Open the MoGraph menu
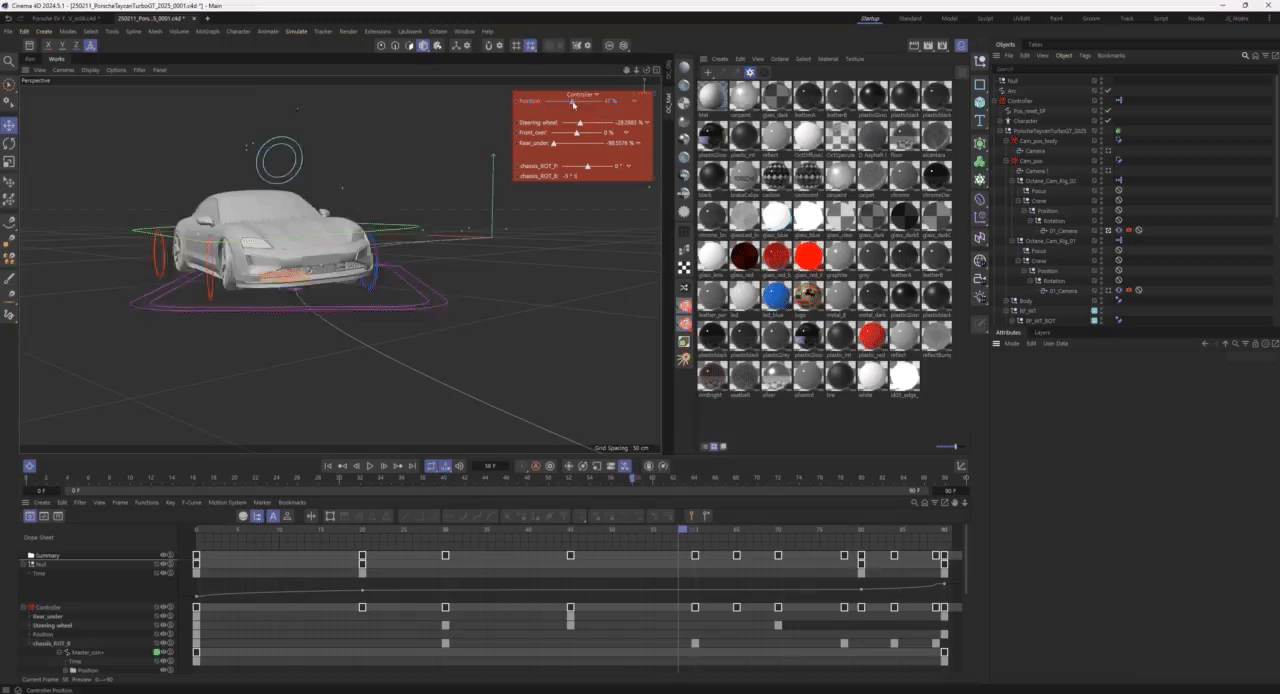1280x694 pixels. tap(207, 31)
